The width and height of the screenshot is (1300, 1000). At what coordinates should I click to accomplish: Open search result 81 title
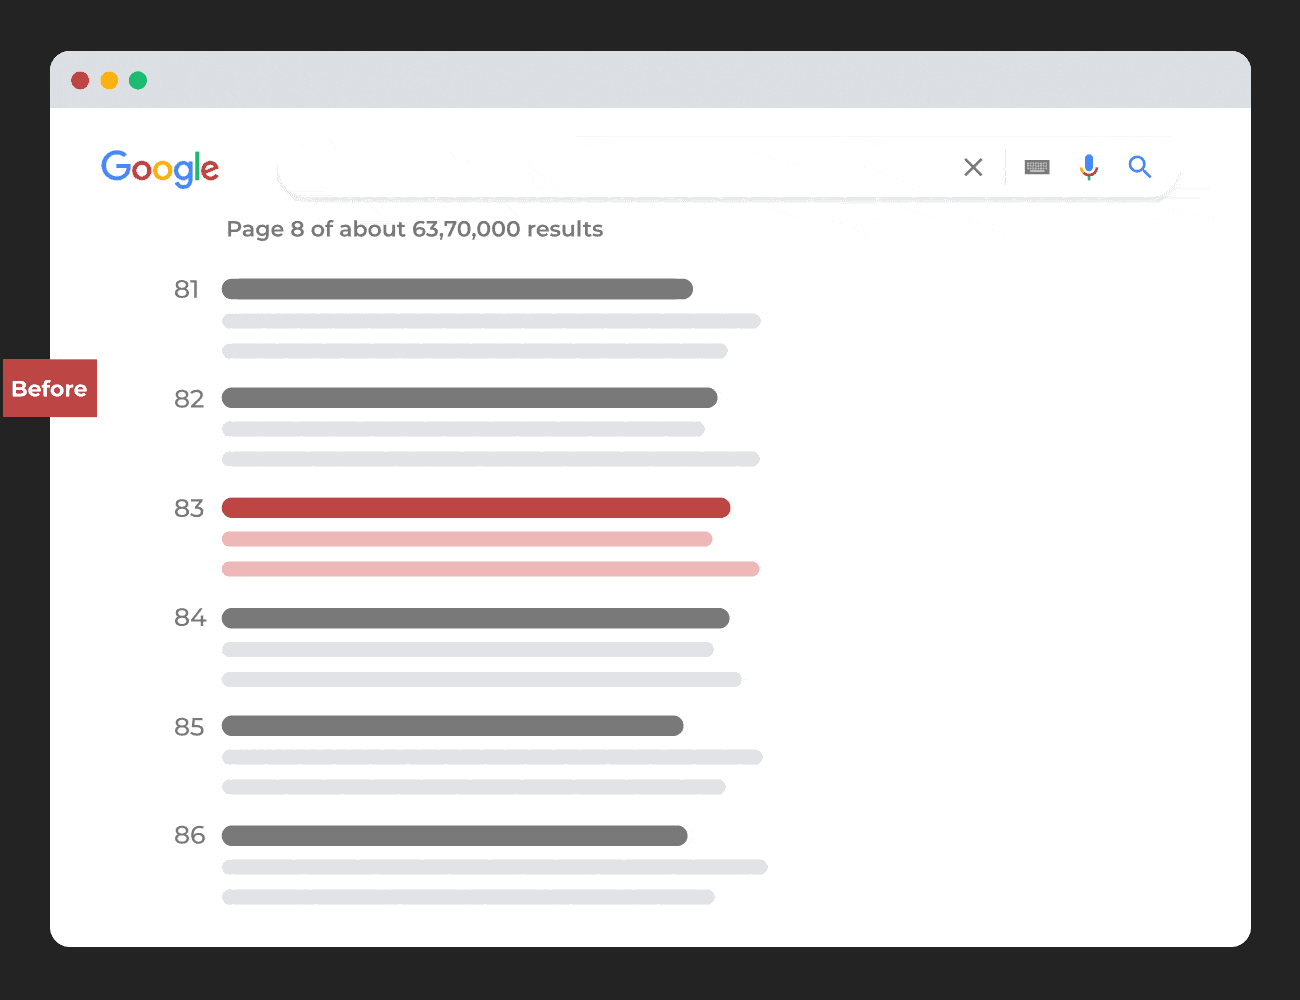(457, 289)
